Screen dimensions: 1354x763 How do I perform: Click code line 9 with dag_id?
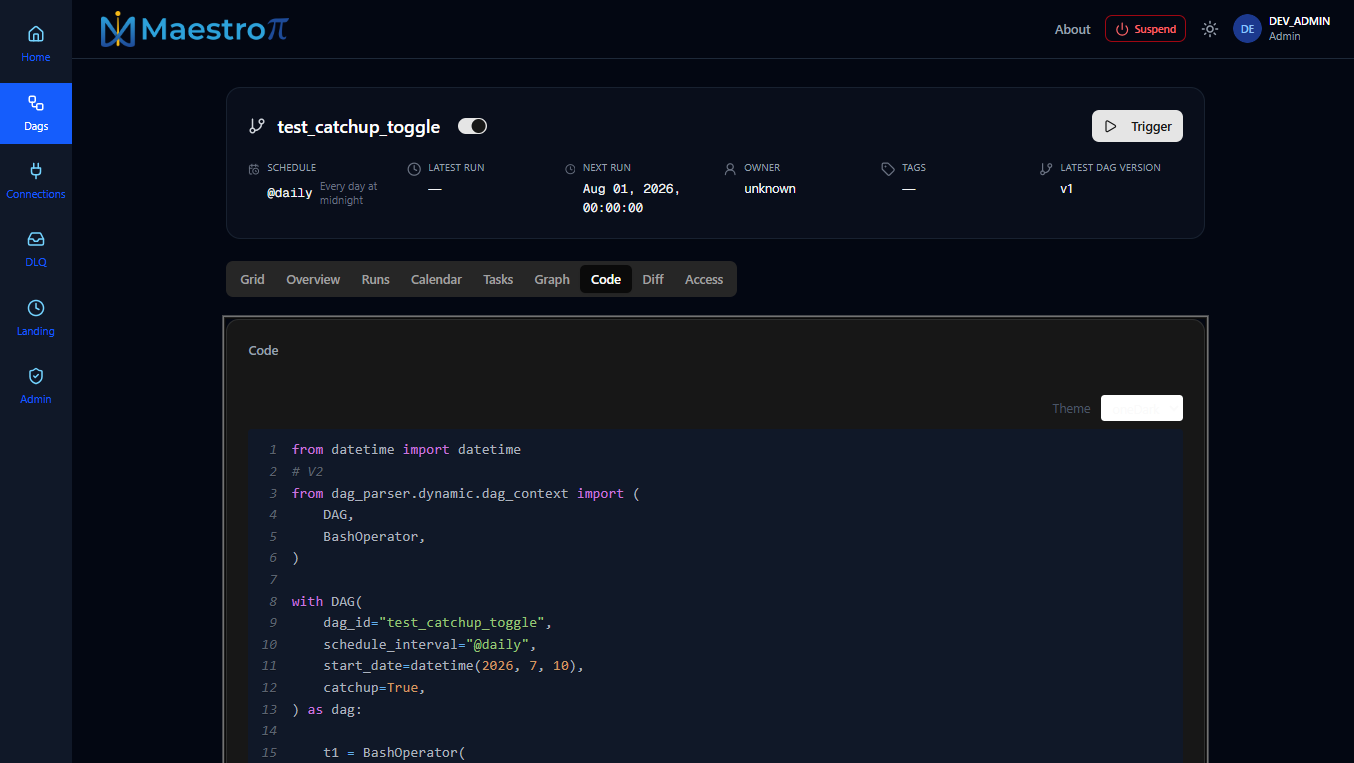click(x=437, y=623)
